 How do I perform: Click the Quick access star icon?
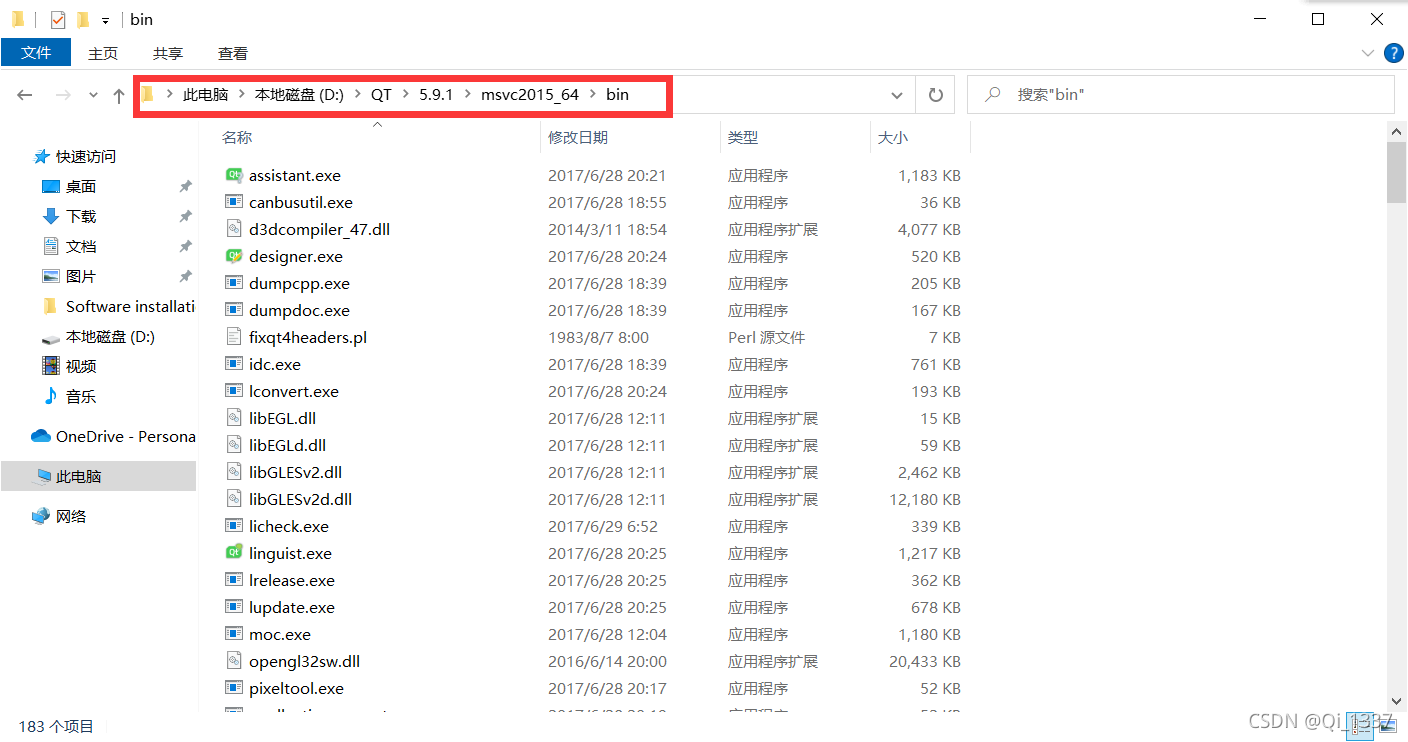coord(41,156)
